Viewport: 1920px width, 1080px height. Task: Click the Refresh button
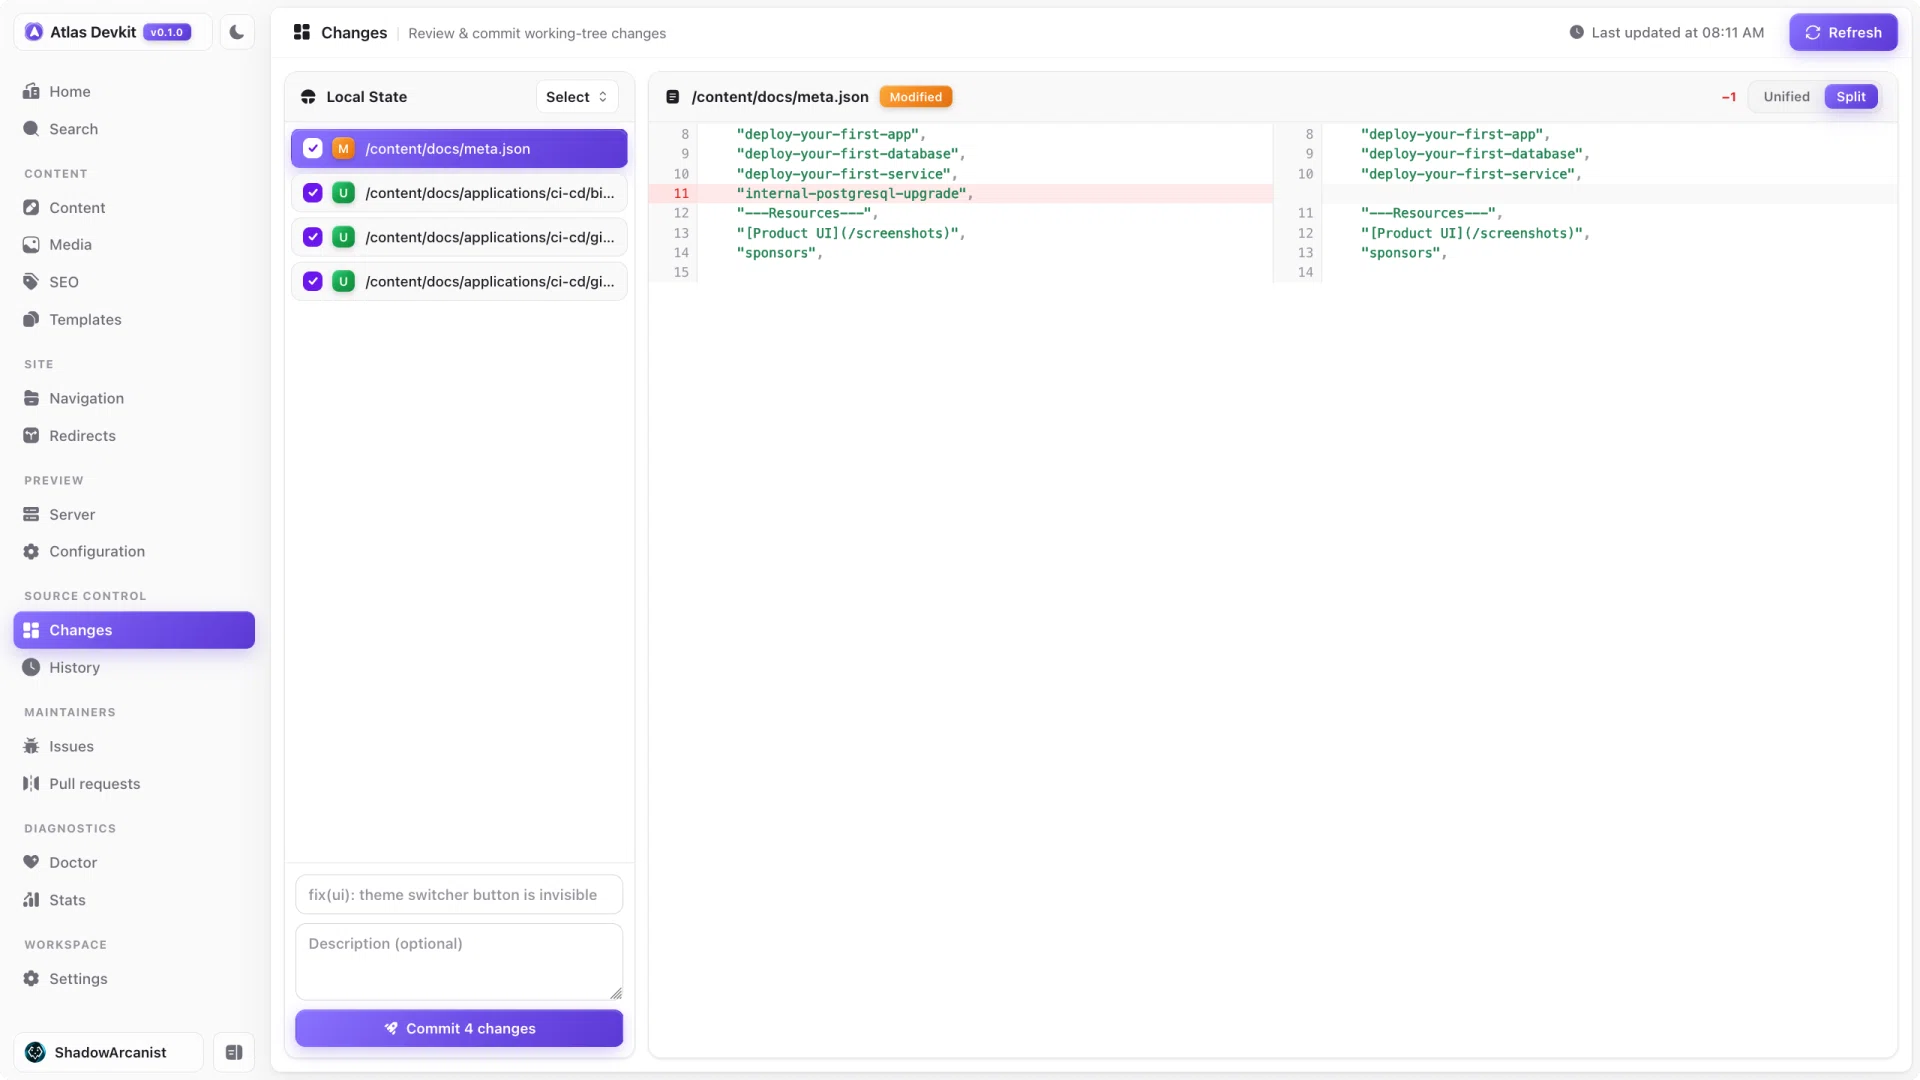pyautogui.click(x=1843, y=32)
